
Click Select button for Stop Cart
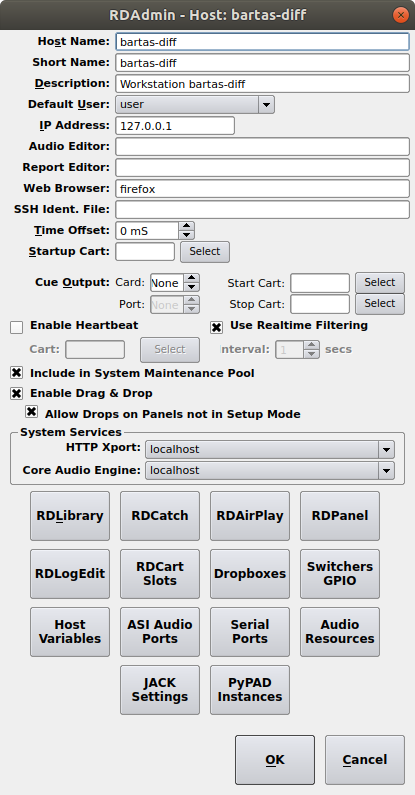[380, 304]
